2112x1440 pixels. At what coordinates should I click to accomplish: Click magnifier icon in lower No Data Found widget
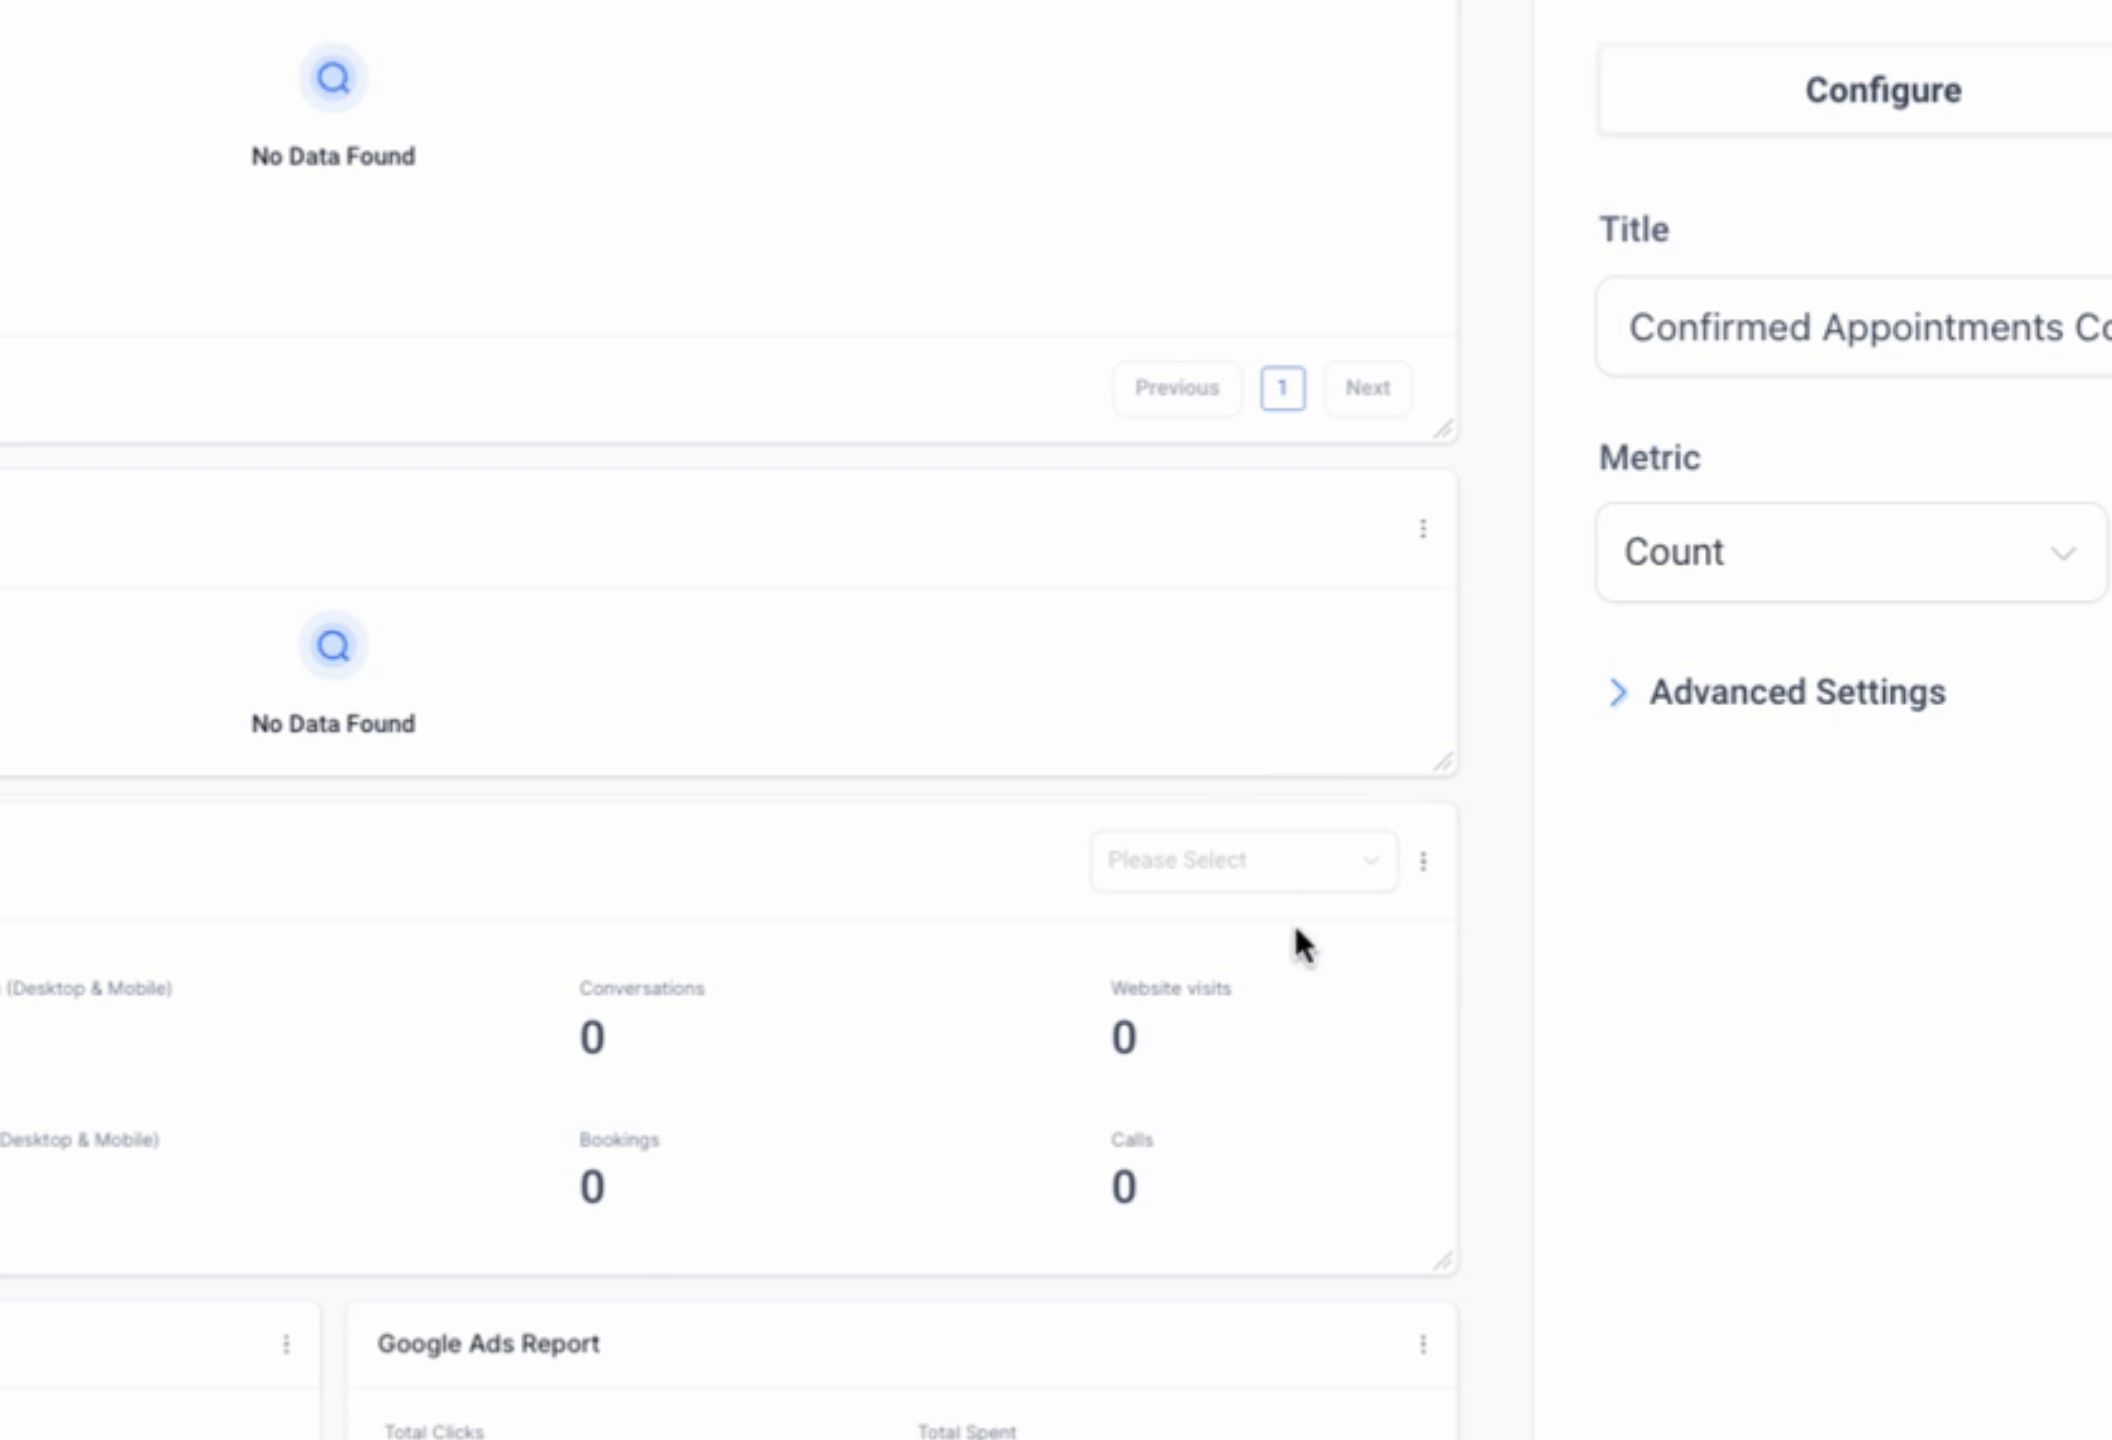333,646
